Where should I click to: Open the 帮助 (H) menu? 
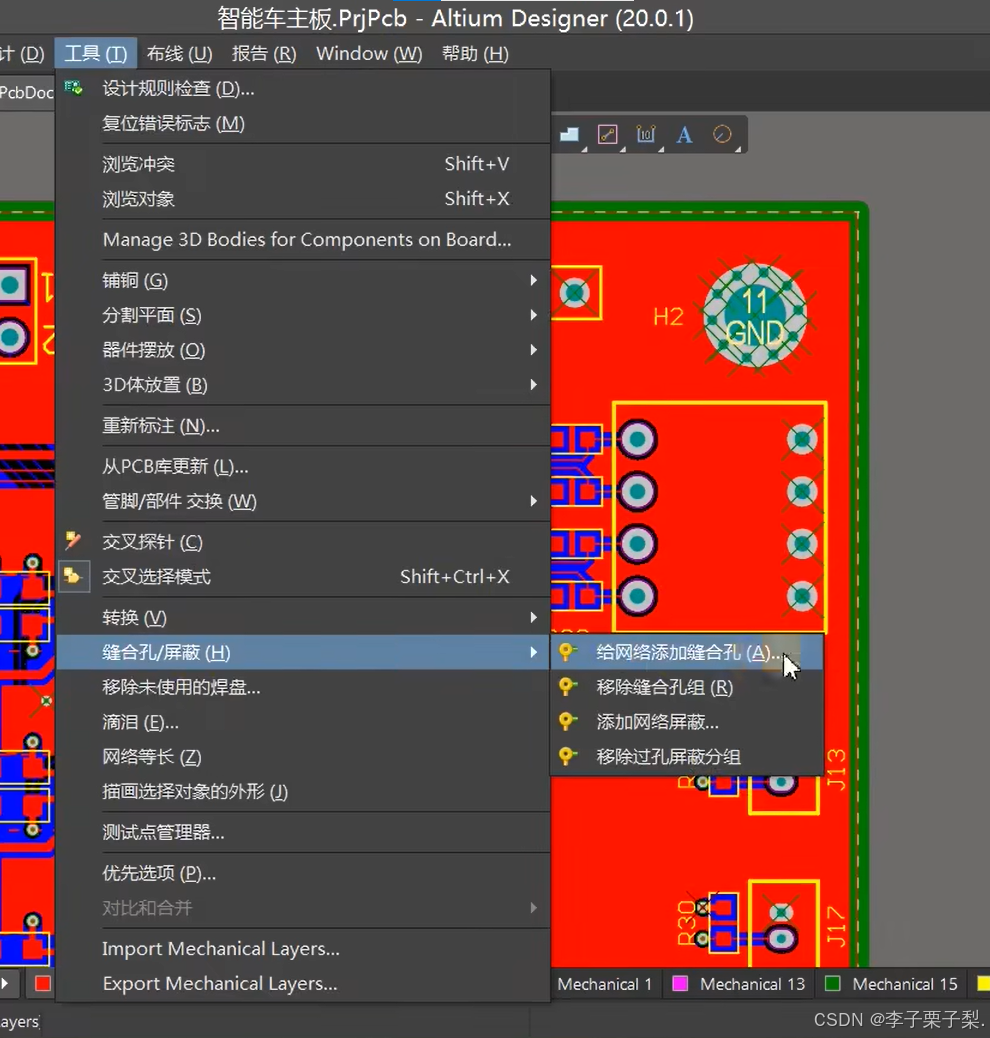coord(475,54)
